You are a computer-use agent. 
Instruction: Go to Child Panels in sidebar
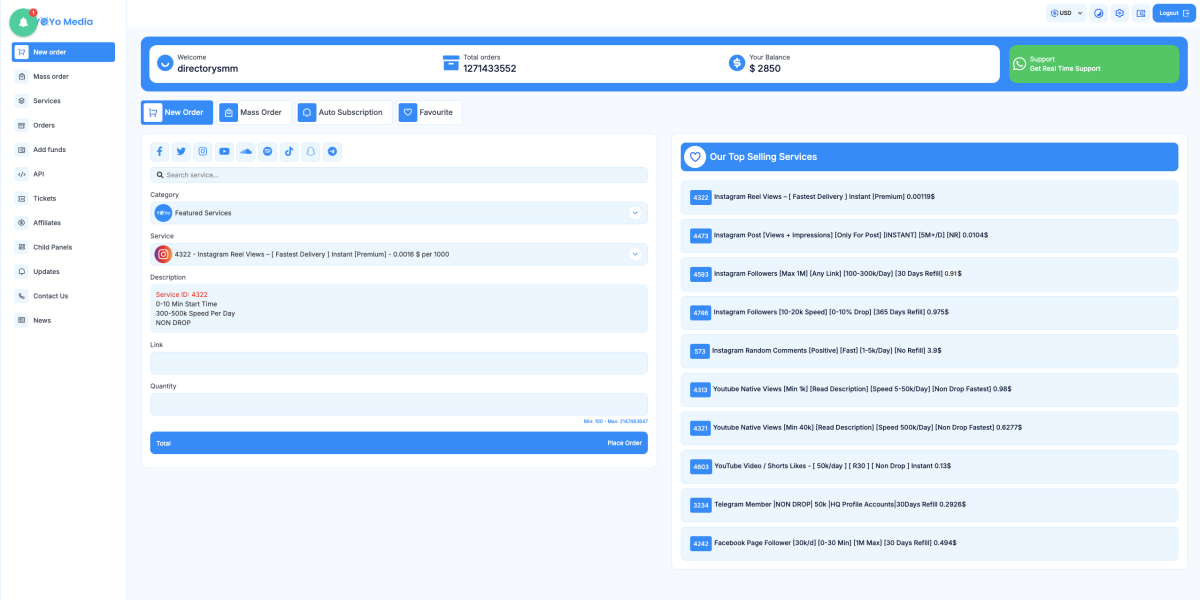pos(52,247)
